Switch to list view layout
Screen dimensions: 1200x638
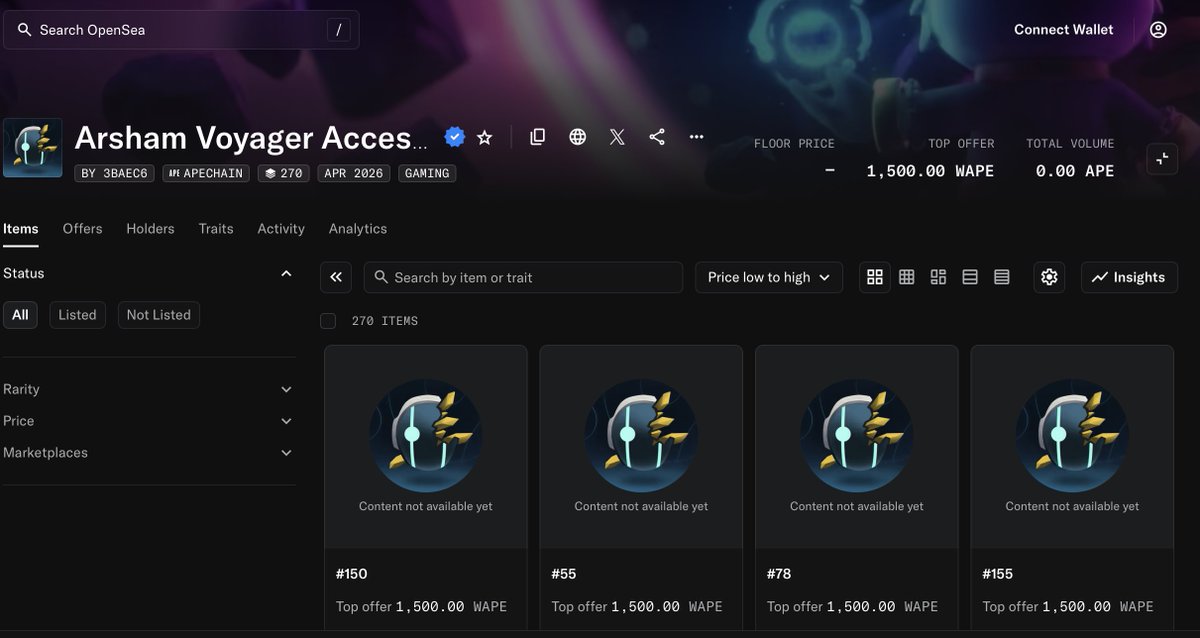pos(970,277)
